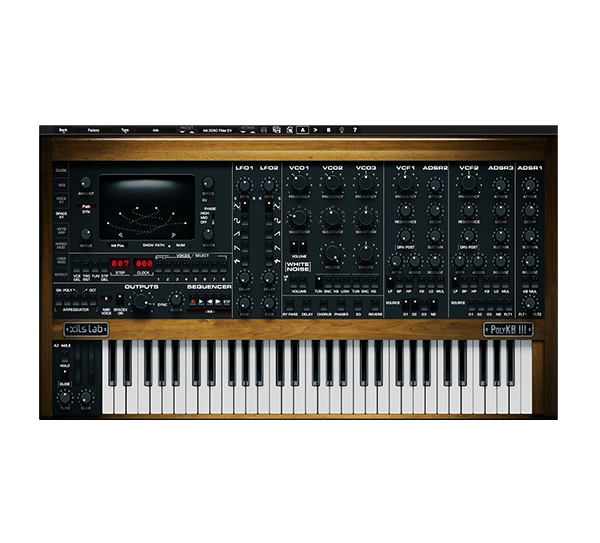Viewport: 600px width, 543px height.
Task: Open the EFFECT panel tab
Action: click(61, 275)
